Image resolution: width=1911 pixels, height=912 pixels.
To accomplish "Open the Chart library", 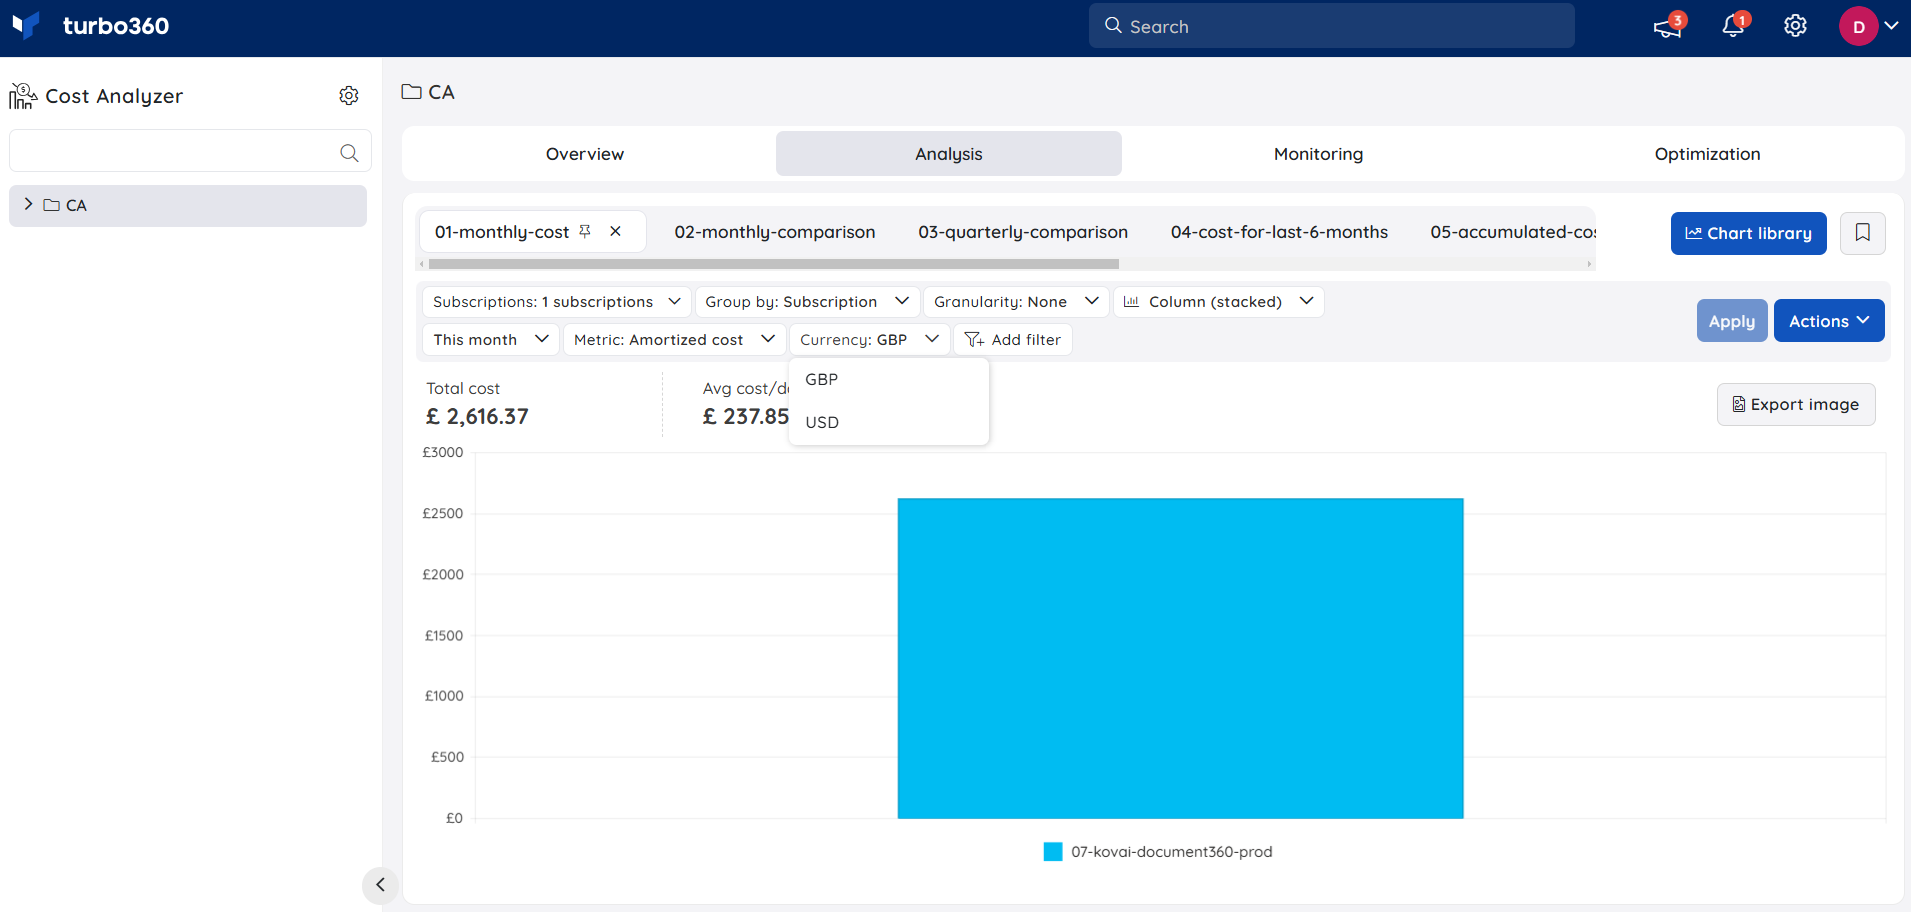I will pos(1748,233).
